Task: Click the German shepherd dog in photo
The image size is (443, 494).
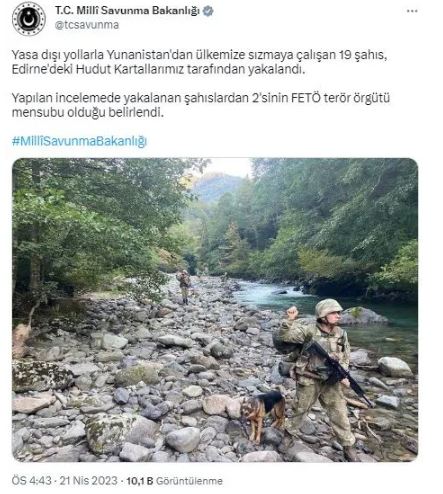Action: (x=263, y=414)
